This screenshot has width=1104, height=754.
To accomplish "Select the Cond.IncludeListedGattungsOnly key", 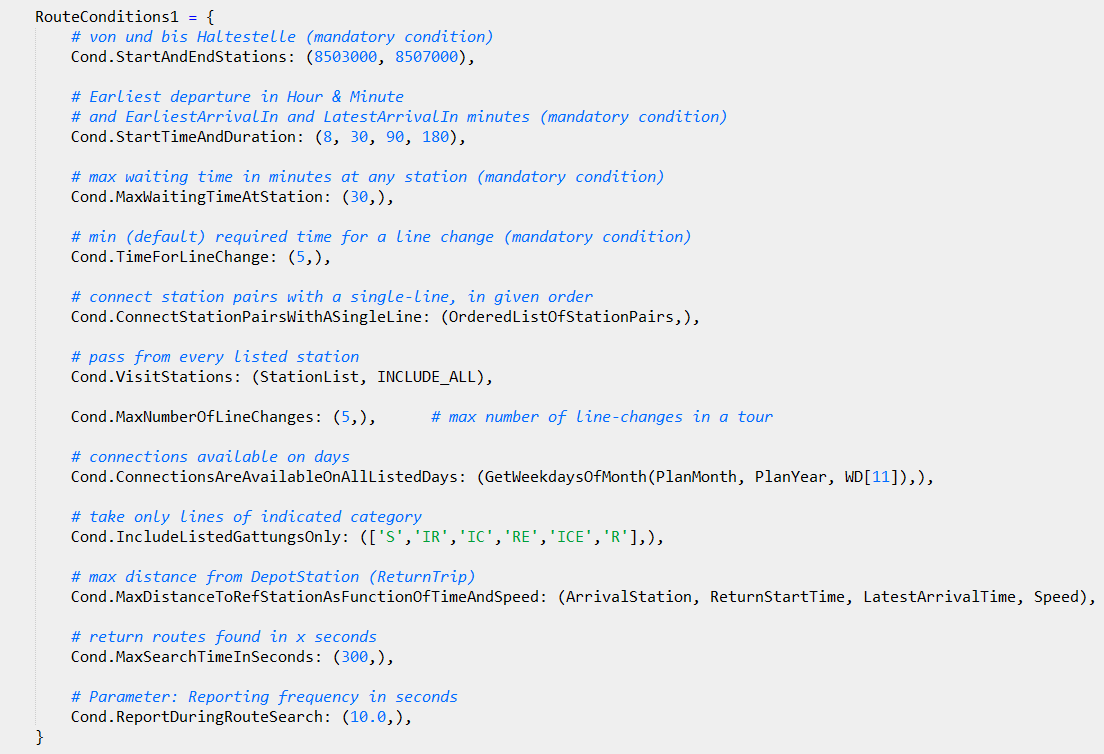I will point(206,537).
